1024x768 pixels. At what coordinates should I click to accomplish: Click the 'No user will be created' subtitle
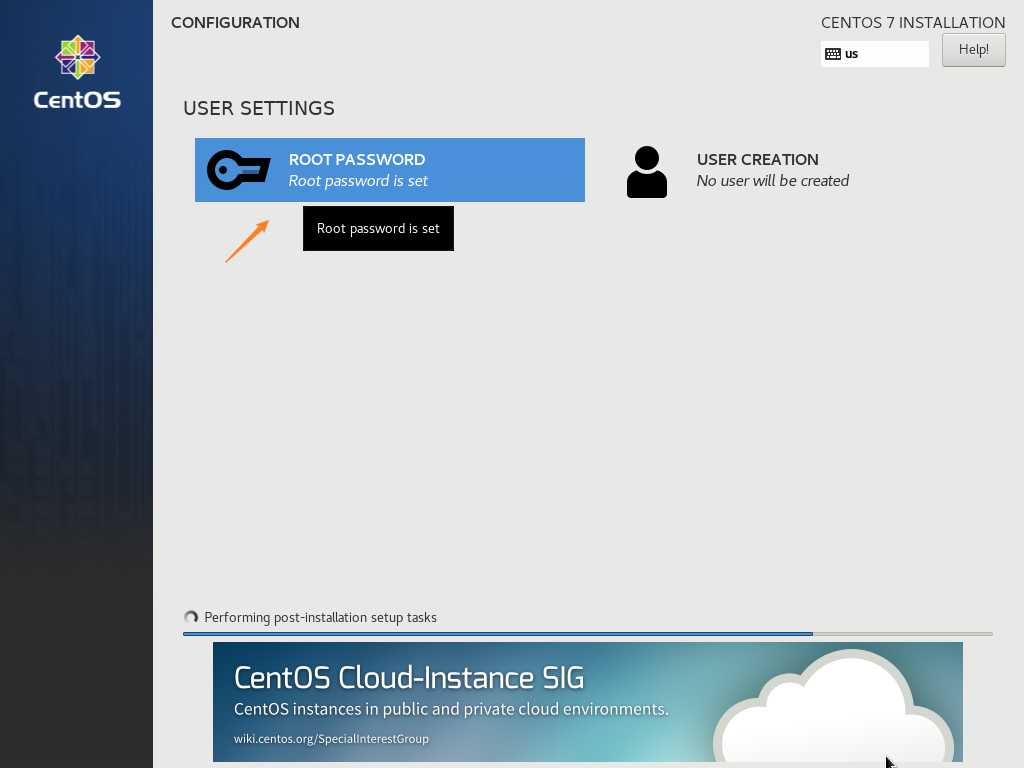772,181
